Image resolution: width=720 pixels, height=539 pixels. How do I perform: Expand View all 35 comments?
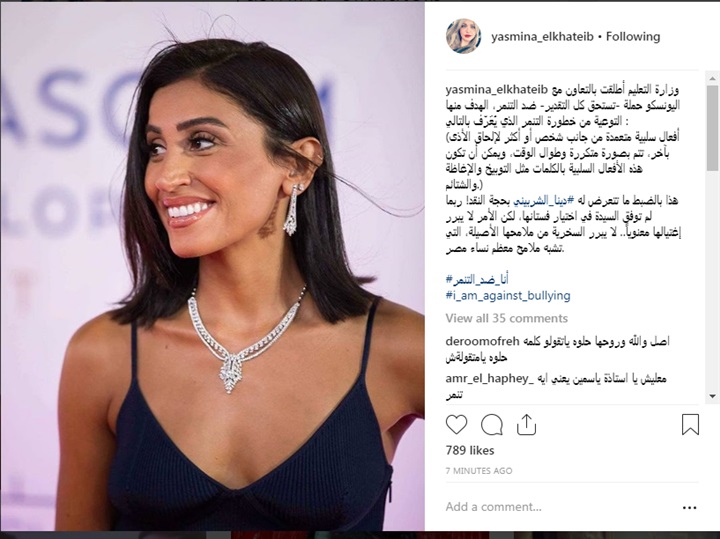tap(506, 318)
